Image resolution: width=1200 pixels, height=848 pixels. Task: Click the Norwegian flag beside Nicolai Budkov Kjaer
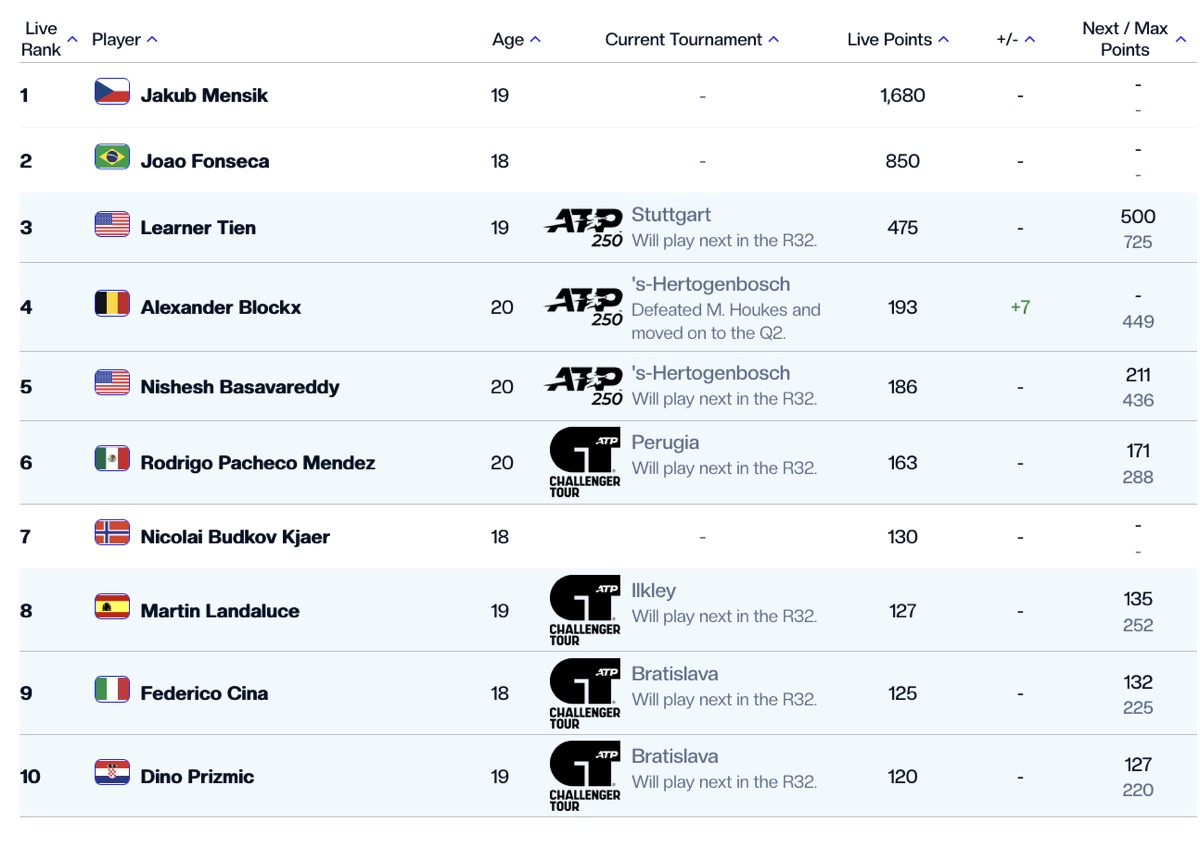click(112, 533)
